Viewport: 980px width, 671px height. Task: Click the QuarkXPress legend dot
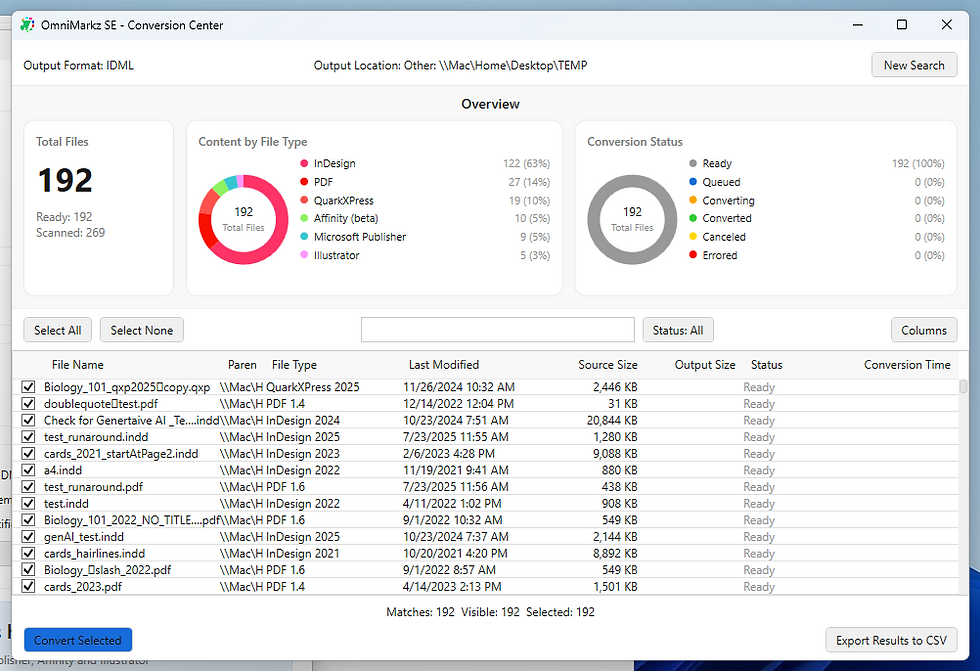pyautogui.click(x=304, y=200)
